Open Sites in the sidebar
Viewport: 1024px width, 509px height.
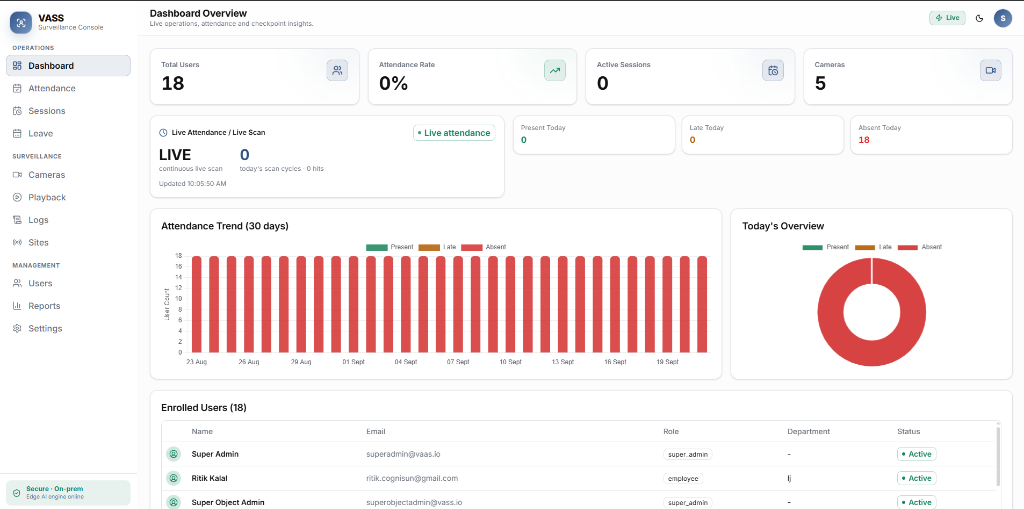point(68,242)
